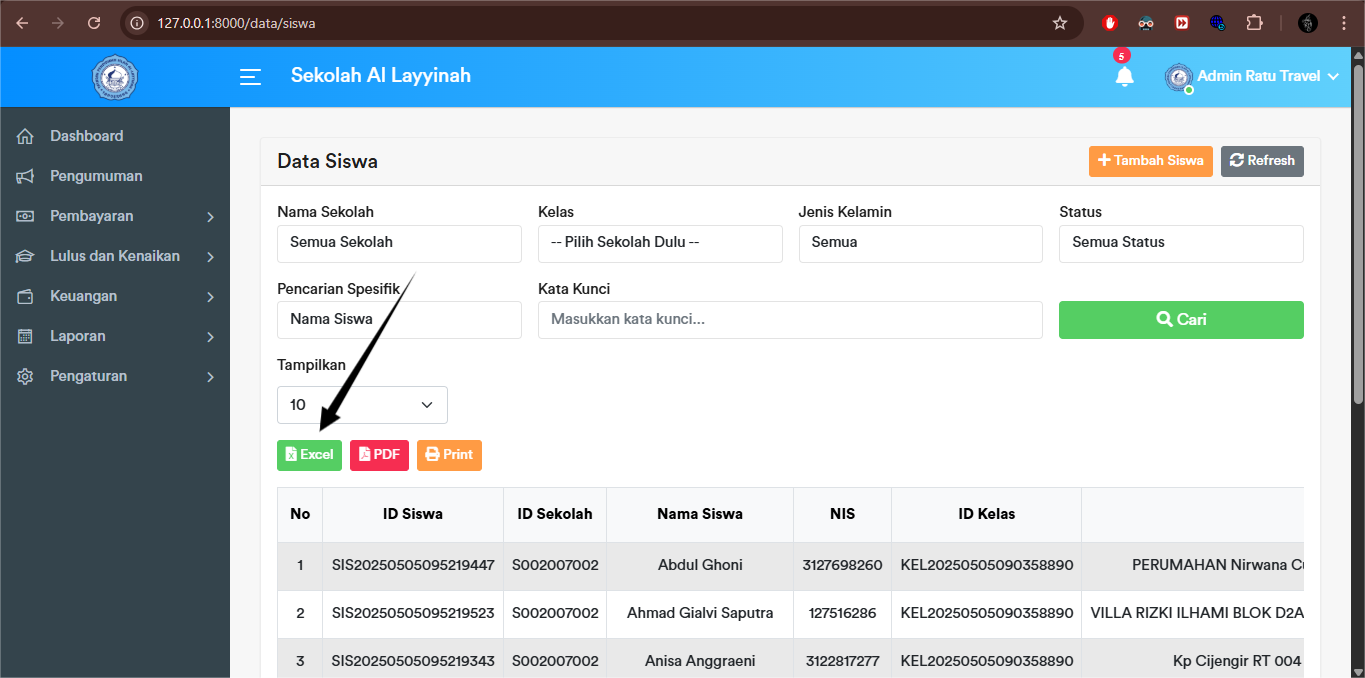Open the Pengaturan gear icon
The width and height of the screenshot is (1365, 678).
[x=24, y=376]
